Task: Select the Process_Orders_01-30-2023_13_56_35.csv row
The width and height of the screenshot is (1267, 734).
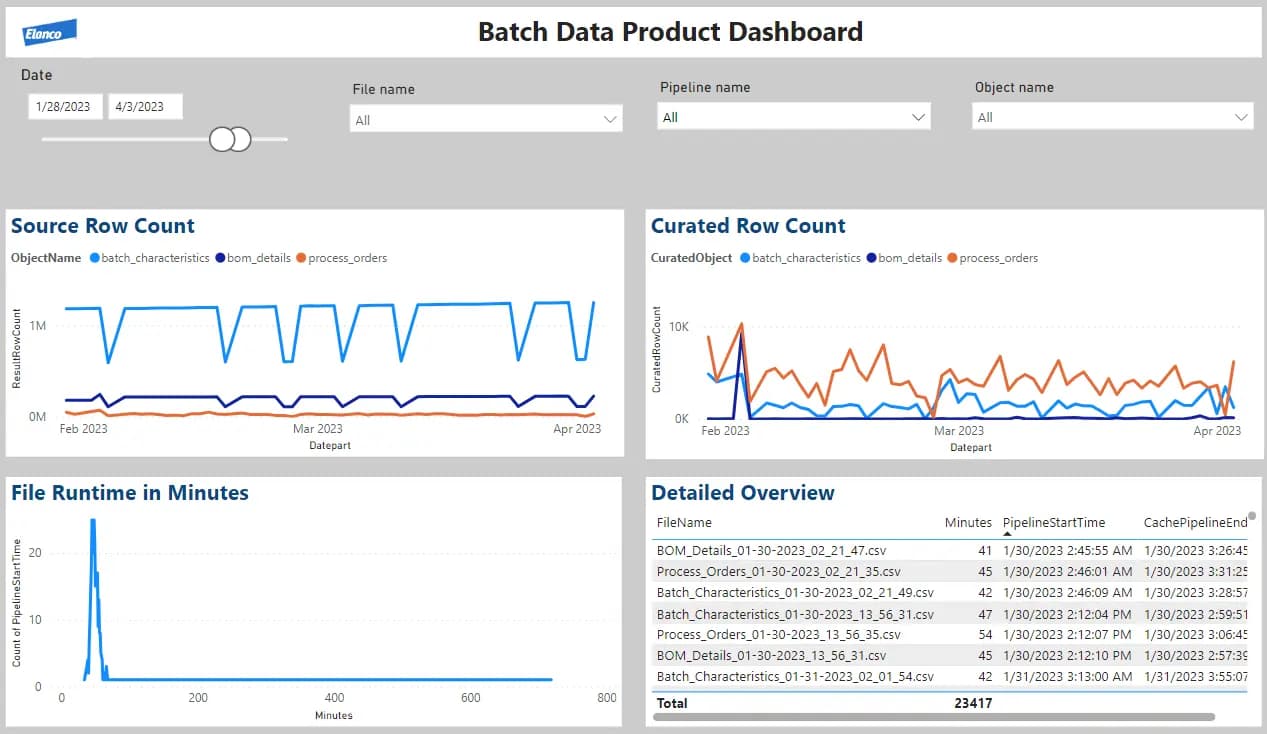Action: pos(778,634)
